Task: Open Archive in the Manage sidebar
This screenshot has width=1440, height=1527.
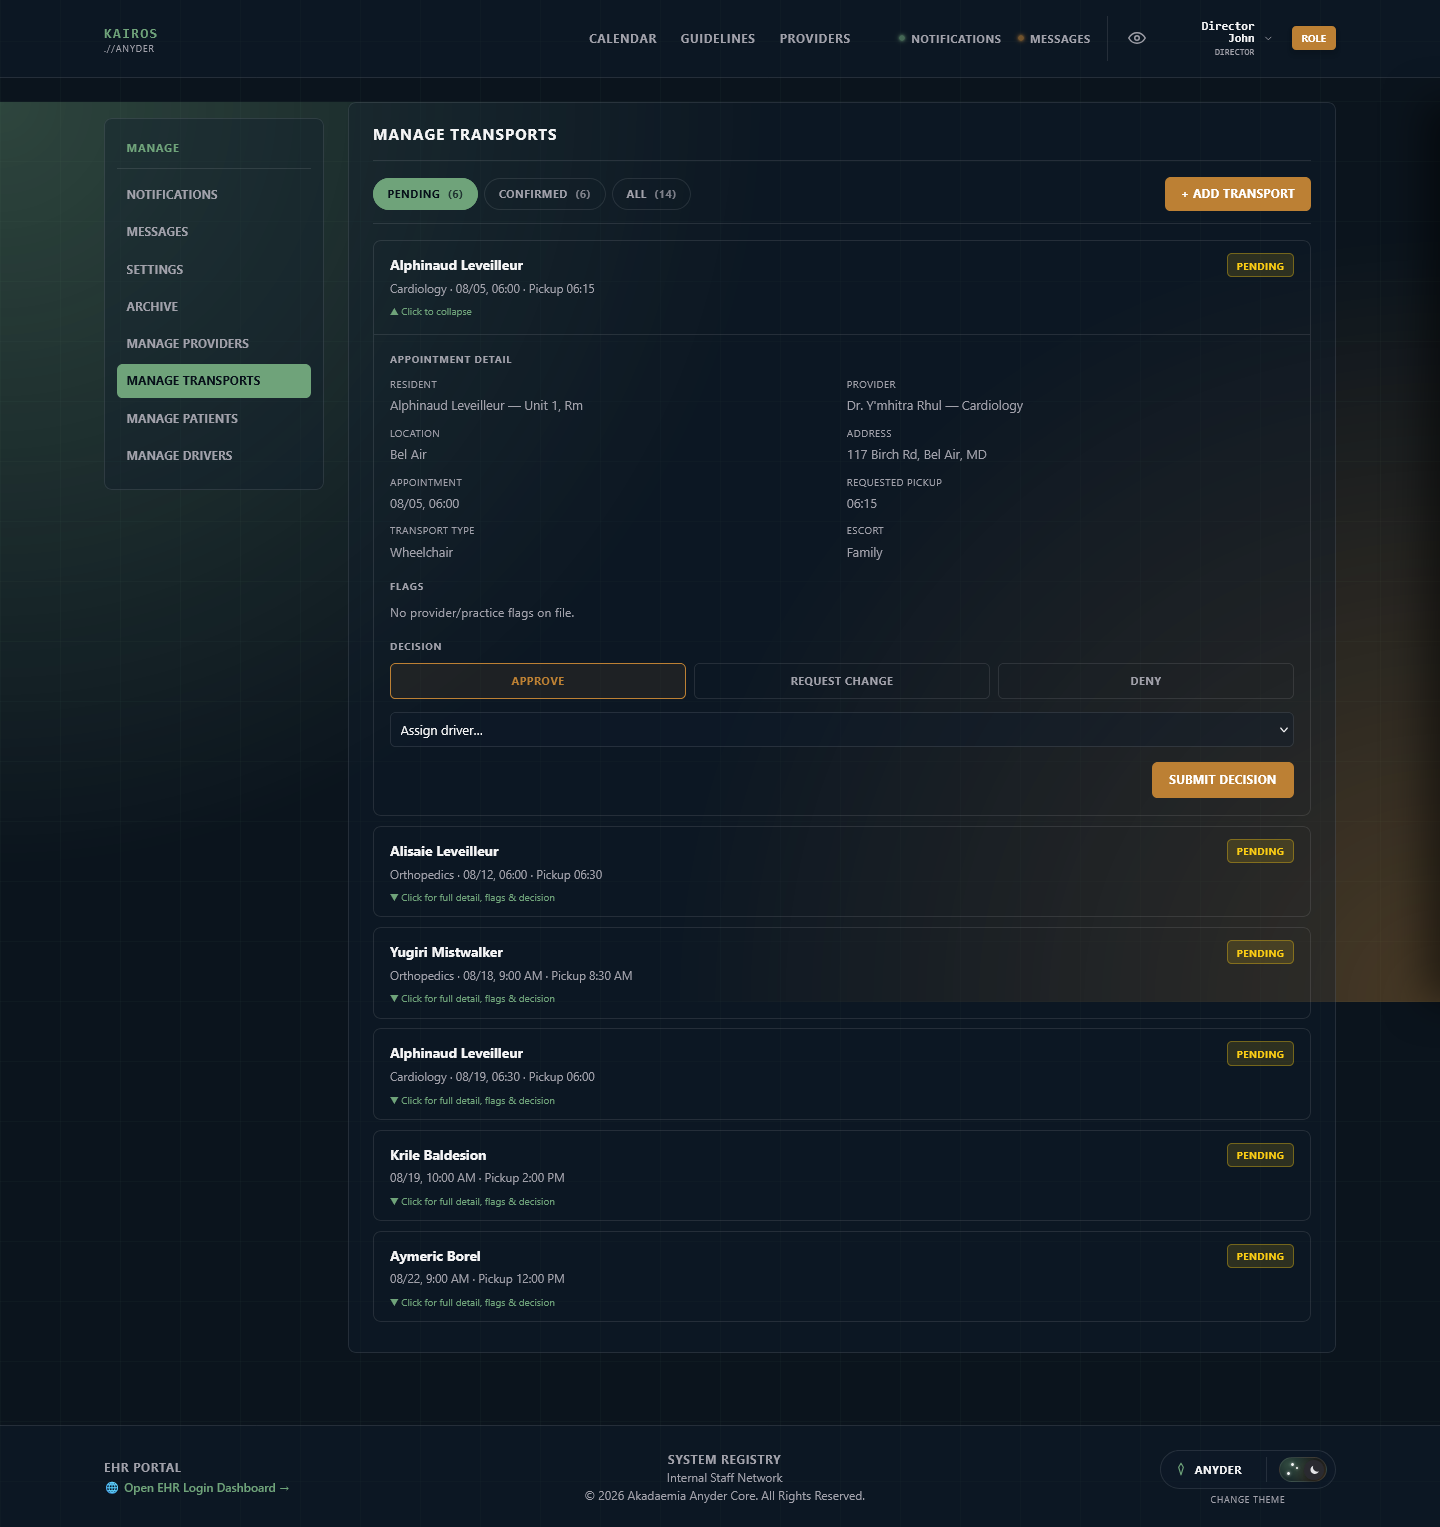Action: click(214, 307)
